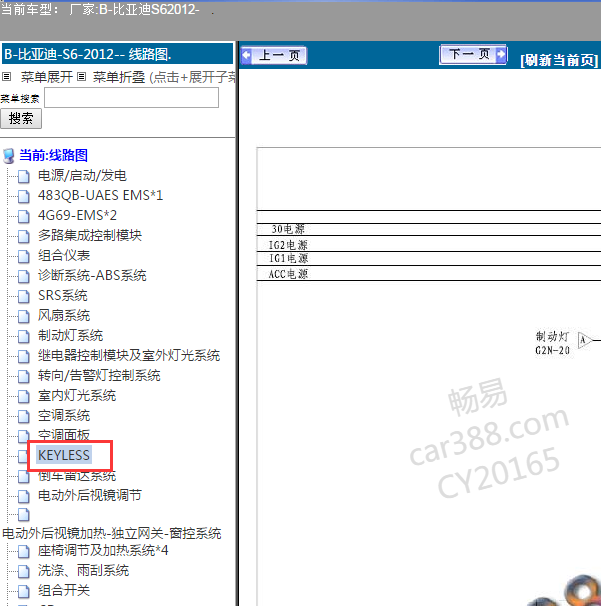Click the 搜索 search button
Screen dimensions: 601x606
[x=21, y=118]
